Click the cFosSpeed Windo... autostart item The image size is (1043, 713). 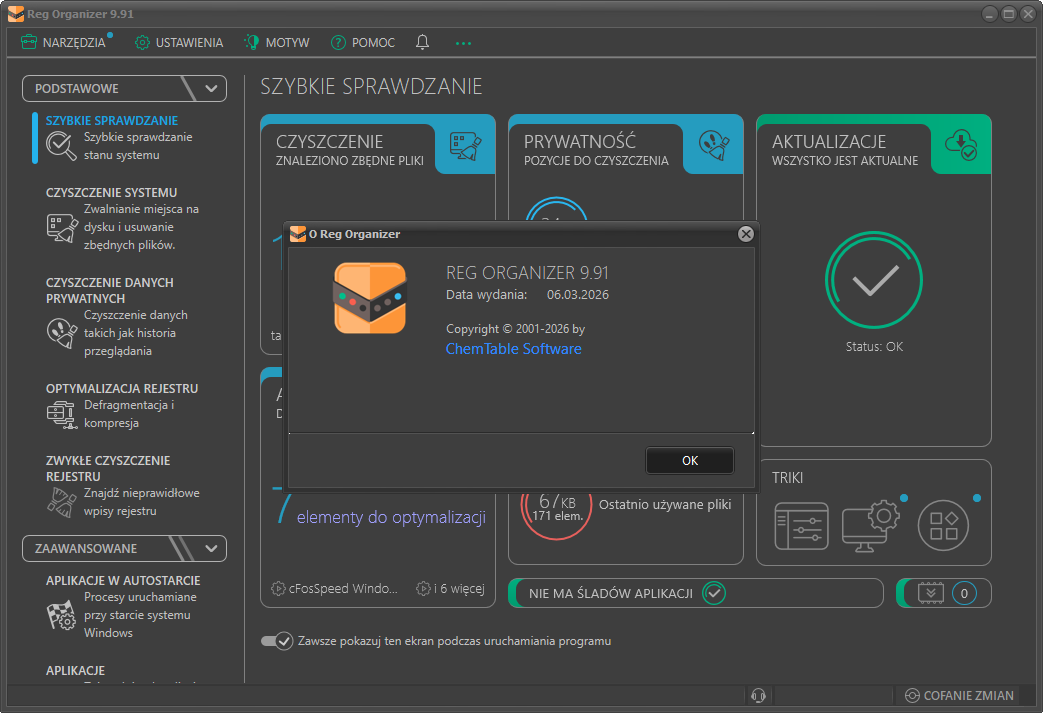335,589
